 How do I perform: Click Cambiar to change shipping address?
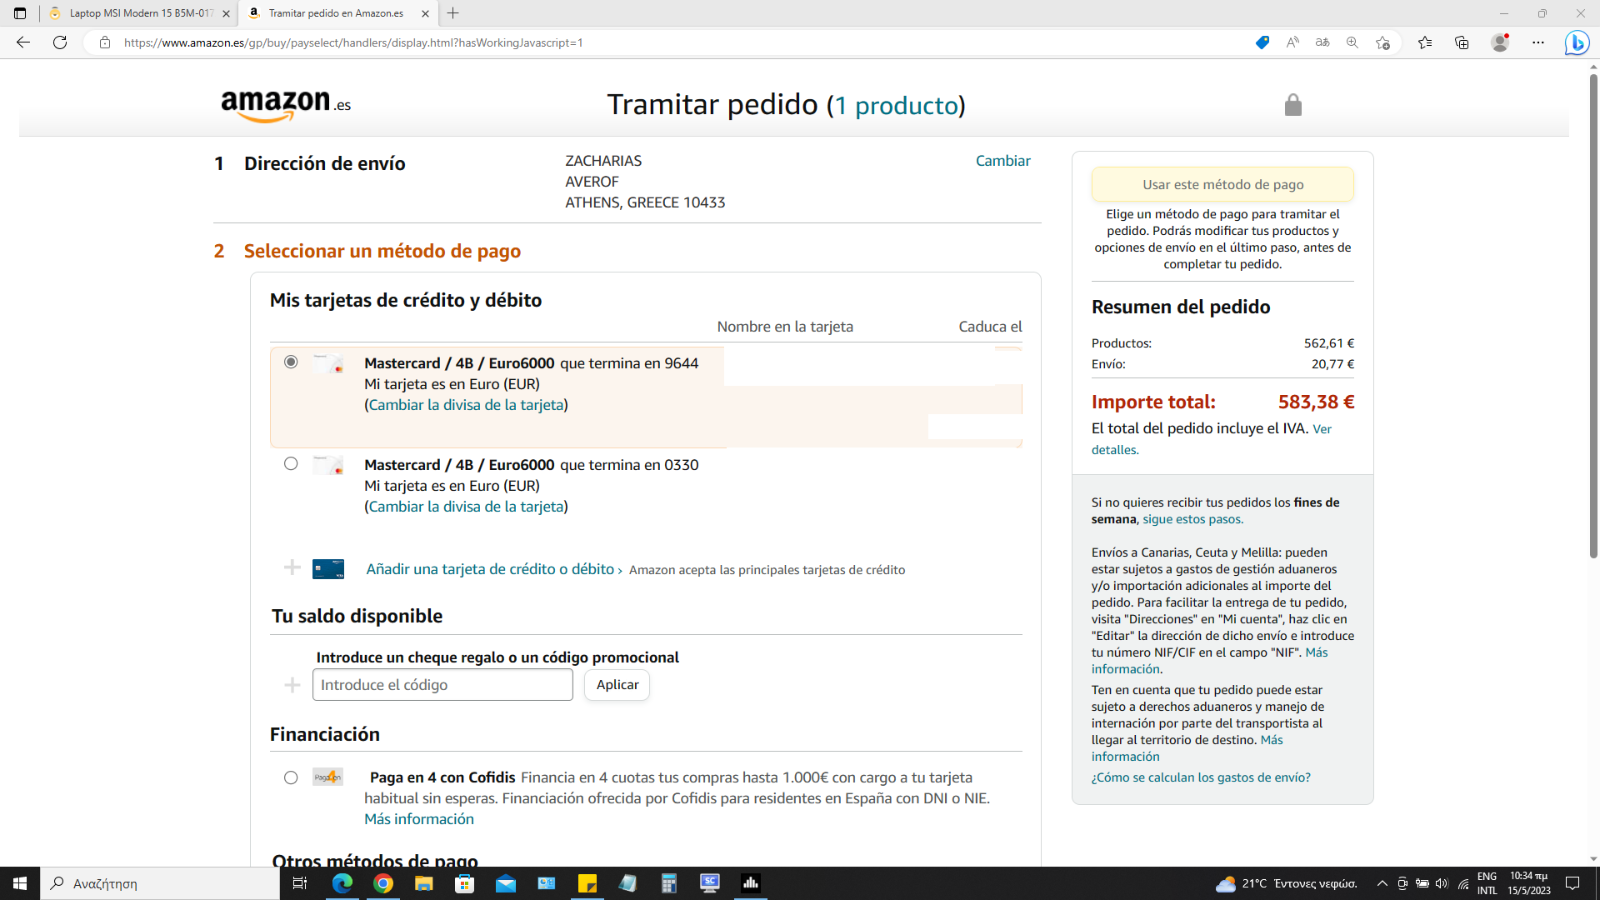1003,161
